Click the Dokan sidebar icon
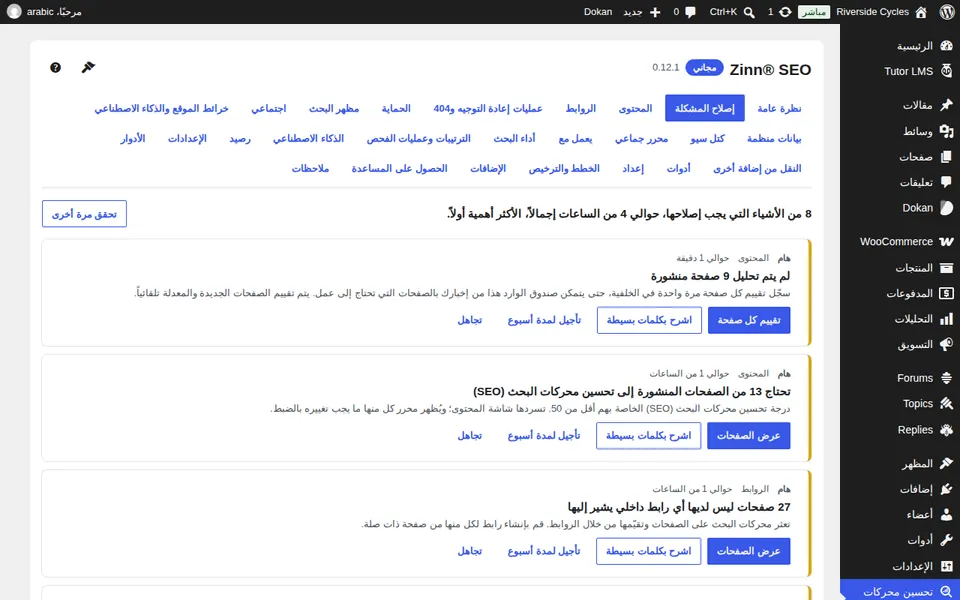This screenshot has width=960, height=600. point(947,208)
